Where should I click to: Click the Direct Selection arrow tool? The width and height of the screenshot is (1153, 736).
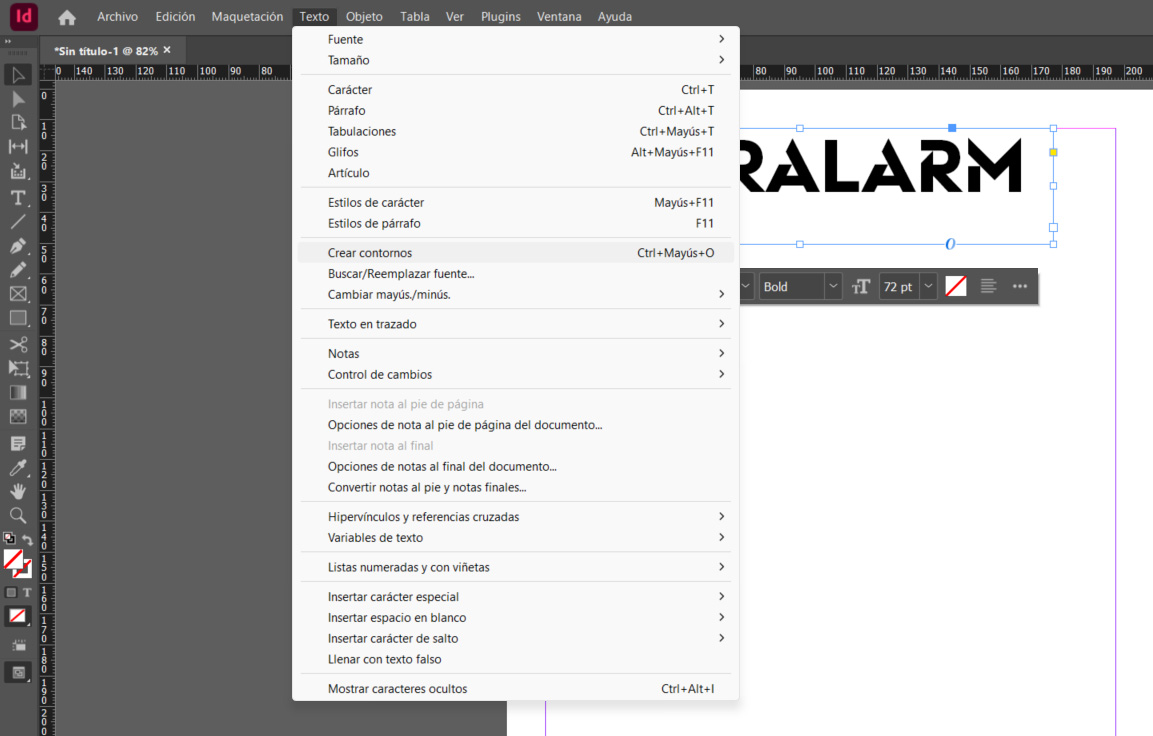(18, 99)
